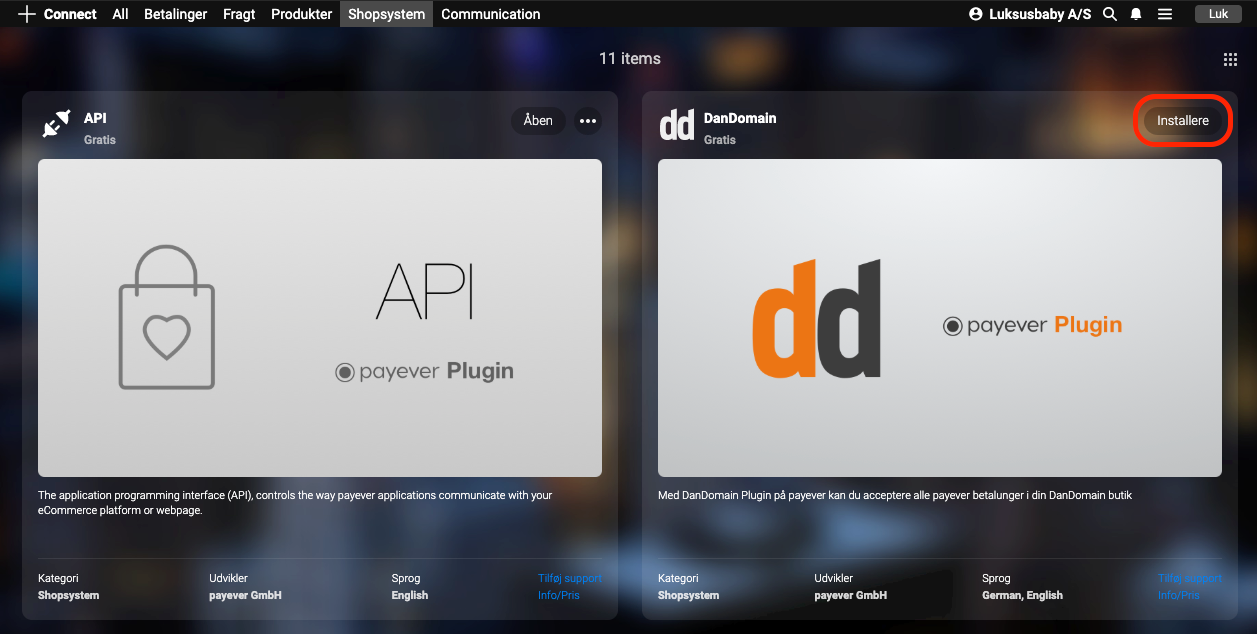Image resolution: width=1257 pixels, height=634 pixels.
Task: Select the All tab
Action: click(121, 14)
